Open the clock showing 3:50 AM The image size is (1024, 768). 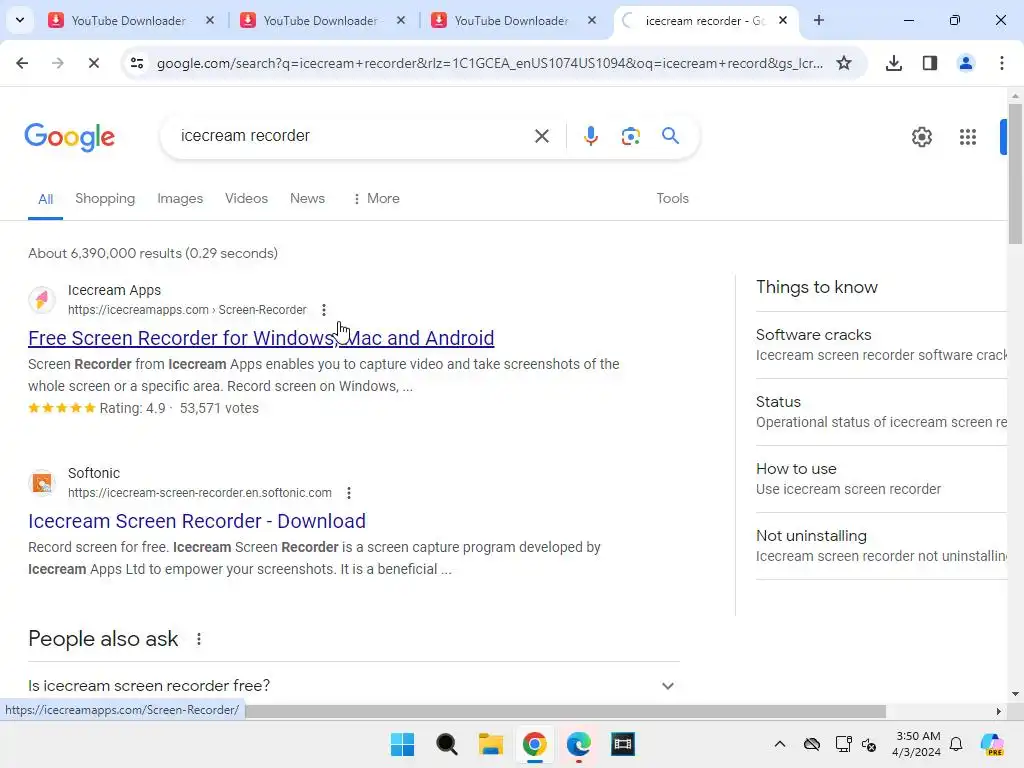917,744
